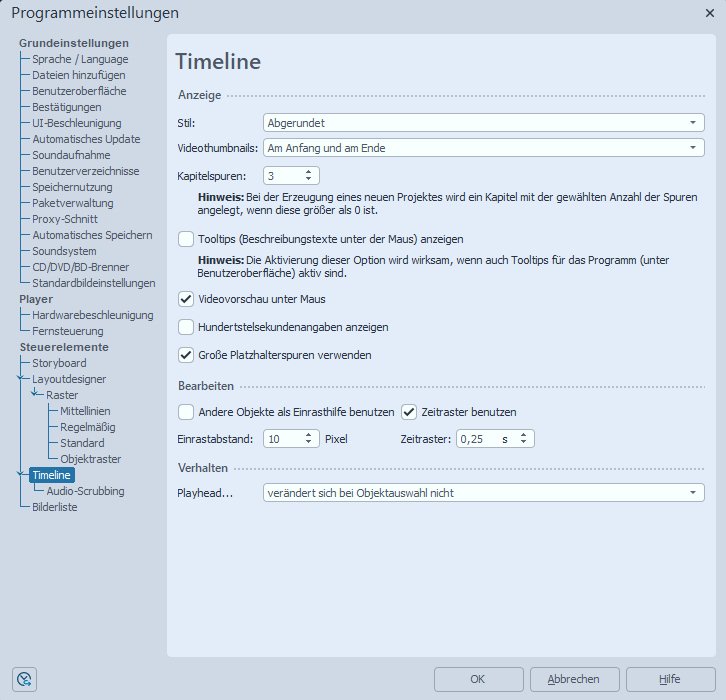Screen dimensions: 726x700
Task: Uncheck Videovorschau unter Maus
Action: pos(186,298)
